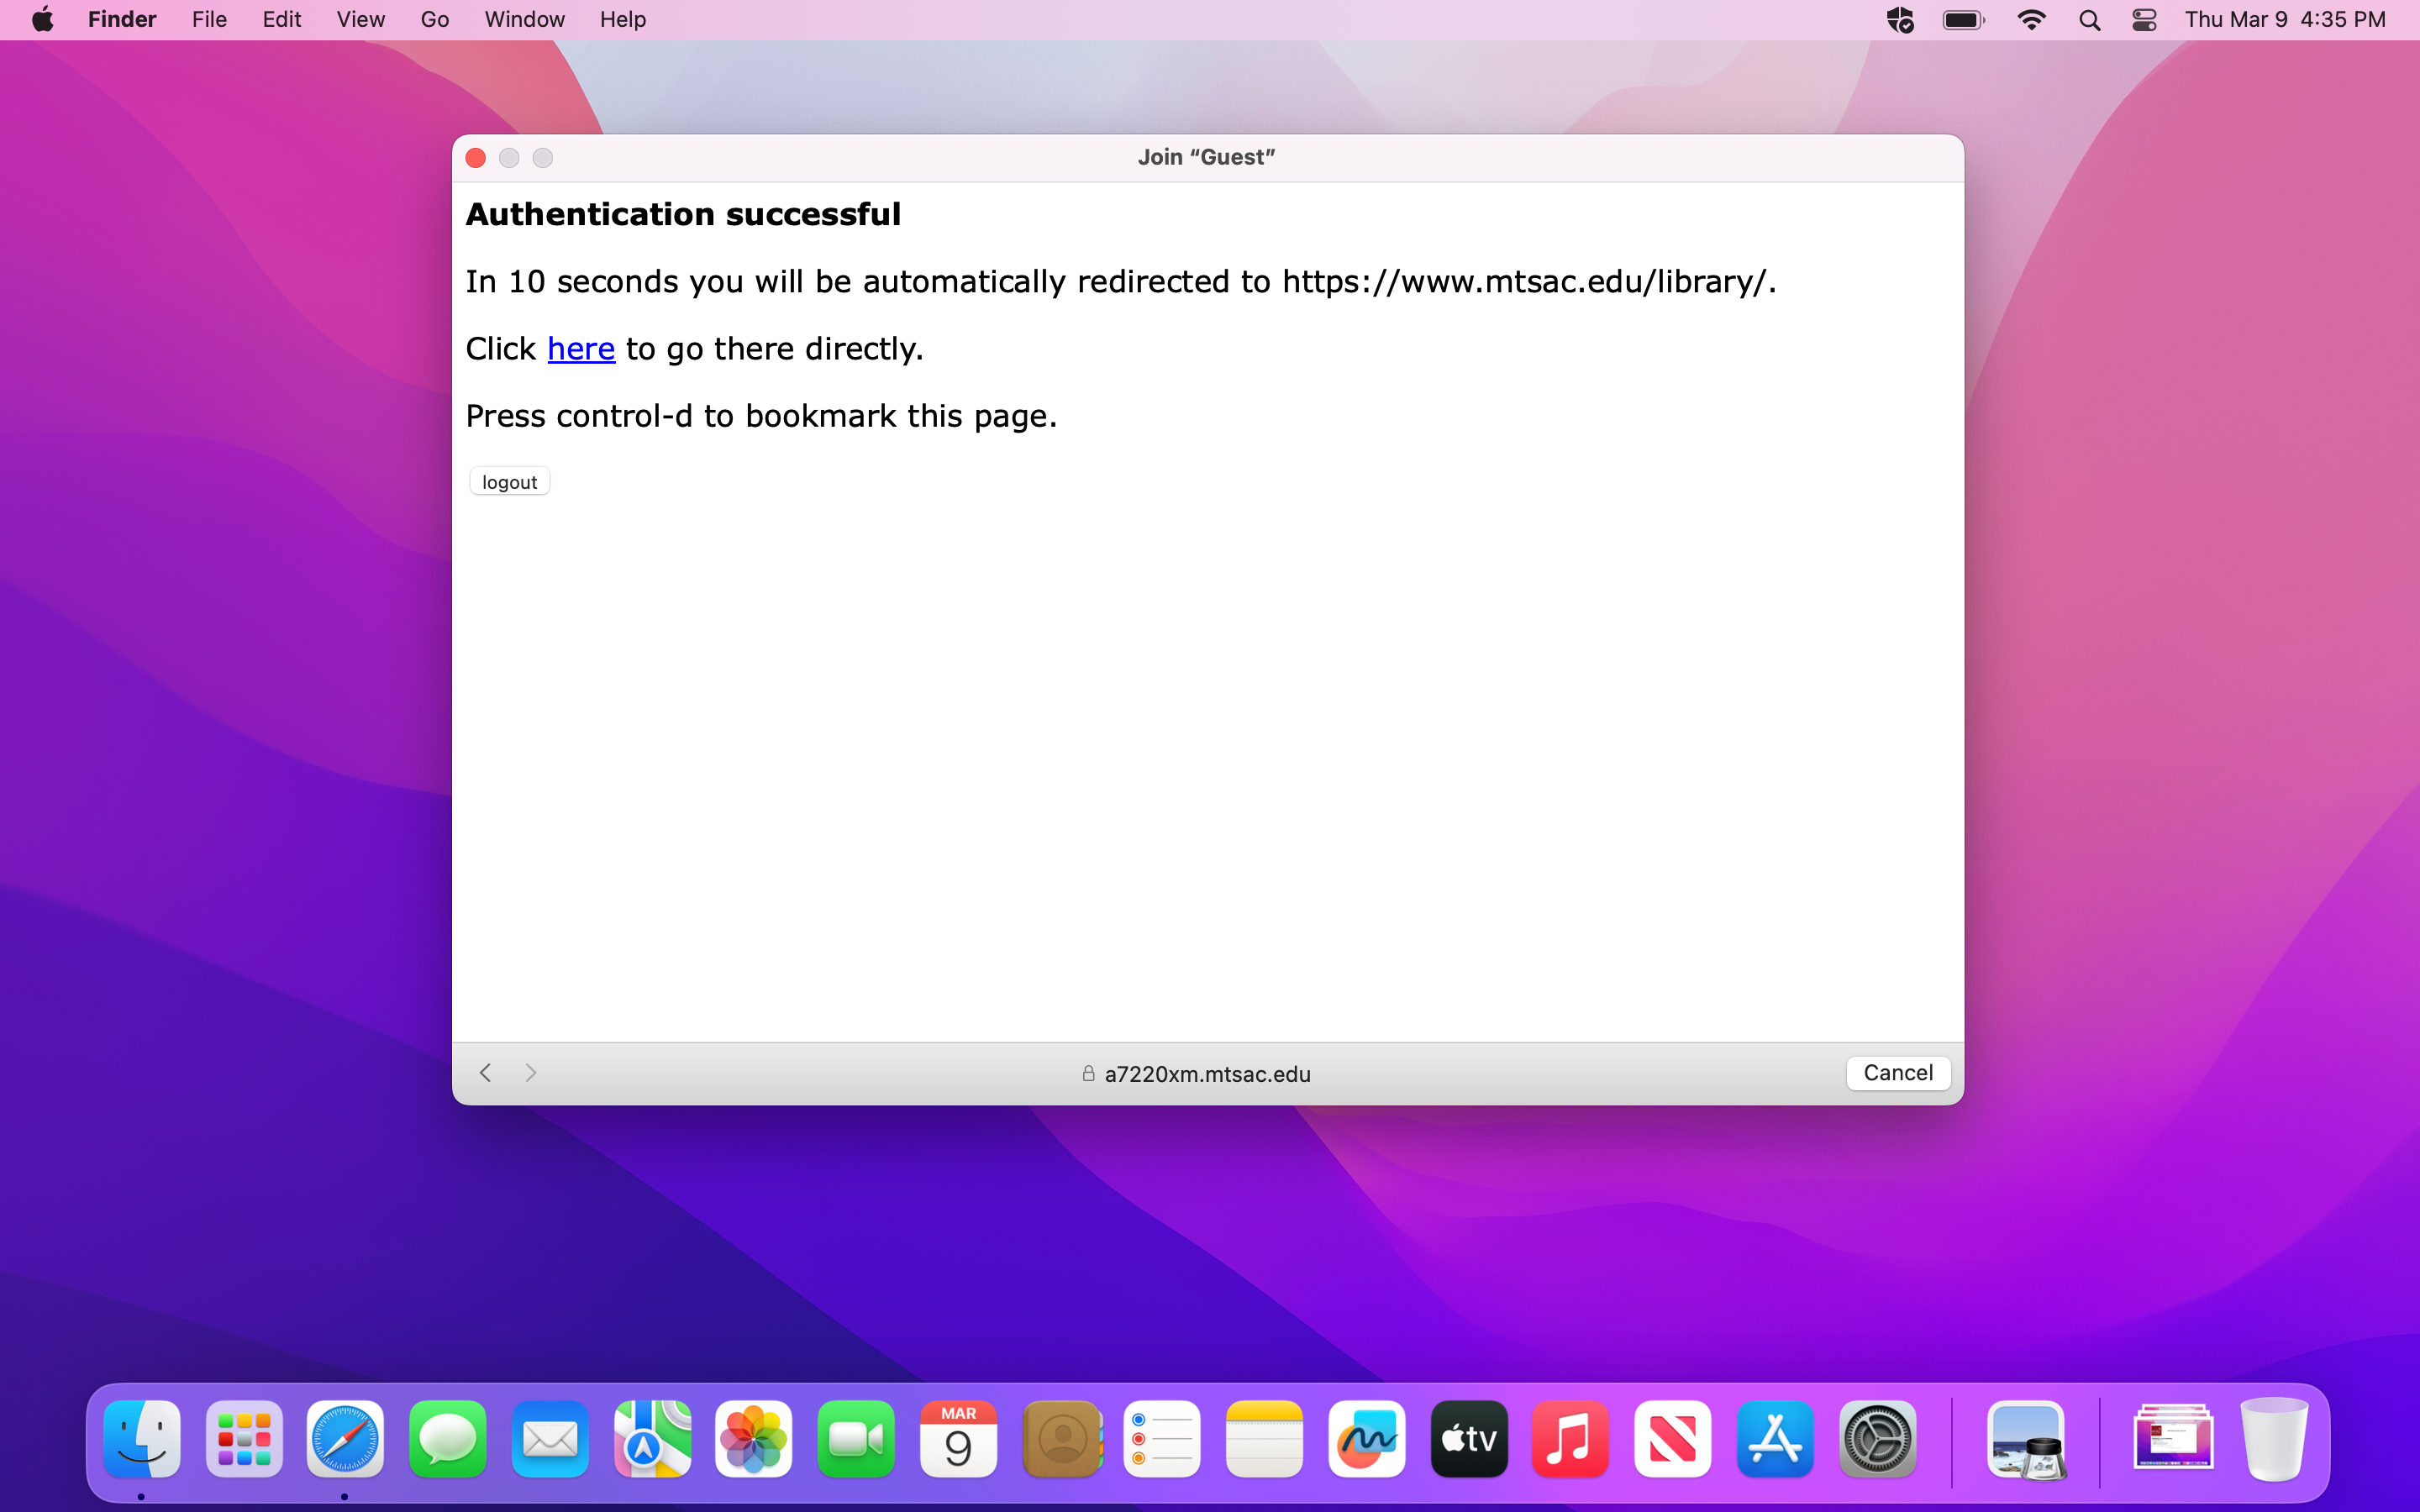2420x1512 pixels.
Task: Open System Preferences gear in Dock
Action: pos(1877,1440)
